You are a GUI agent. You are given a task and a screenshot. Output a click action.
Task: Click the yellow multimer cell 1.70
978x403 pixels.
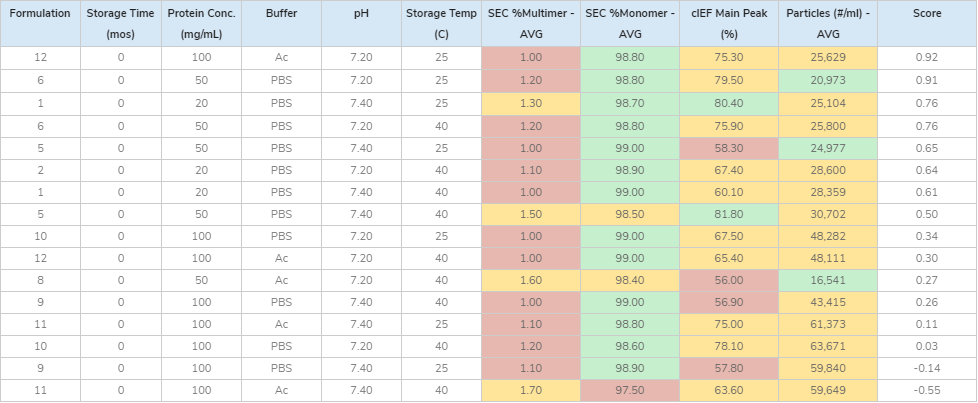530,389
